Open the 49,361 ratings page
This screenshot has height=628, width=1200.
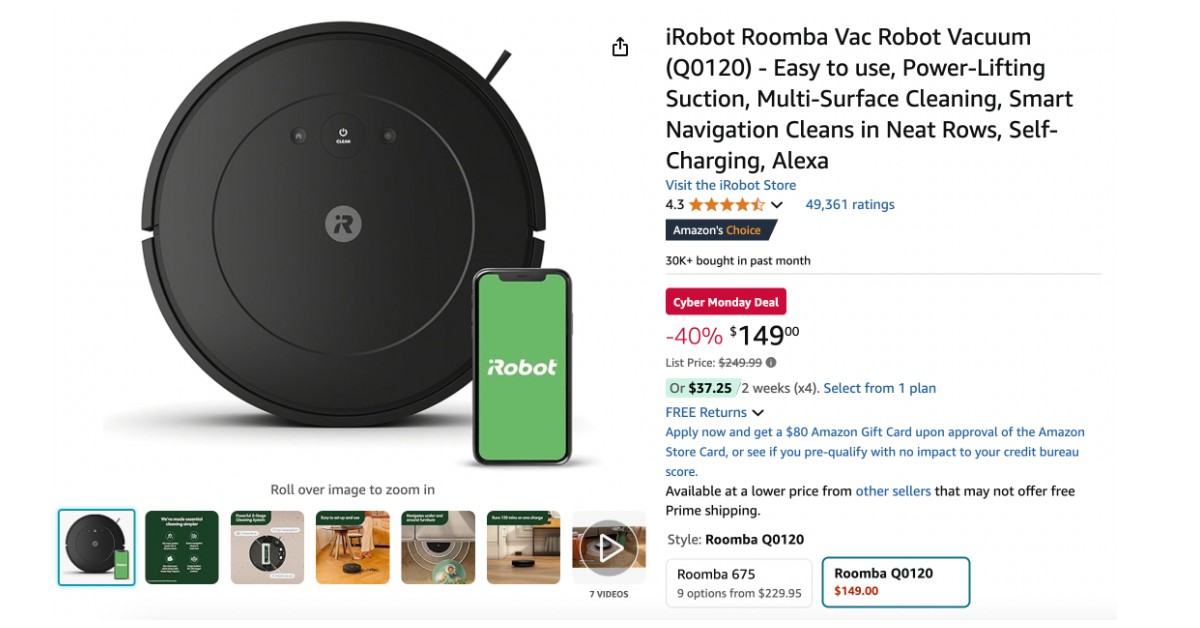[851, 204]
